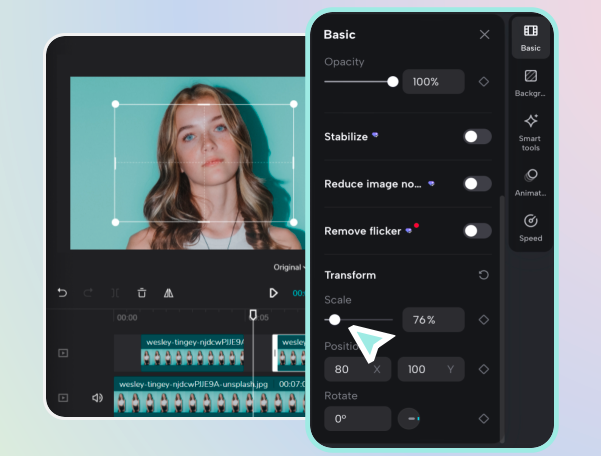Screen dimensions: 601x456
Task: Add keyframe for Position
Action: (484, 369)
